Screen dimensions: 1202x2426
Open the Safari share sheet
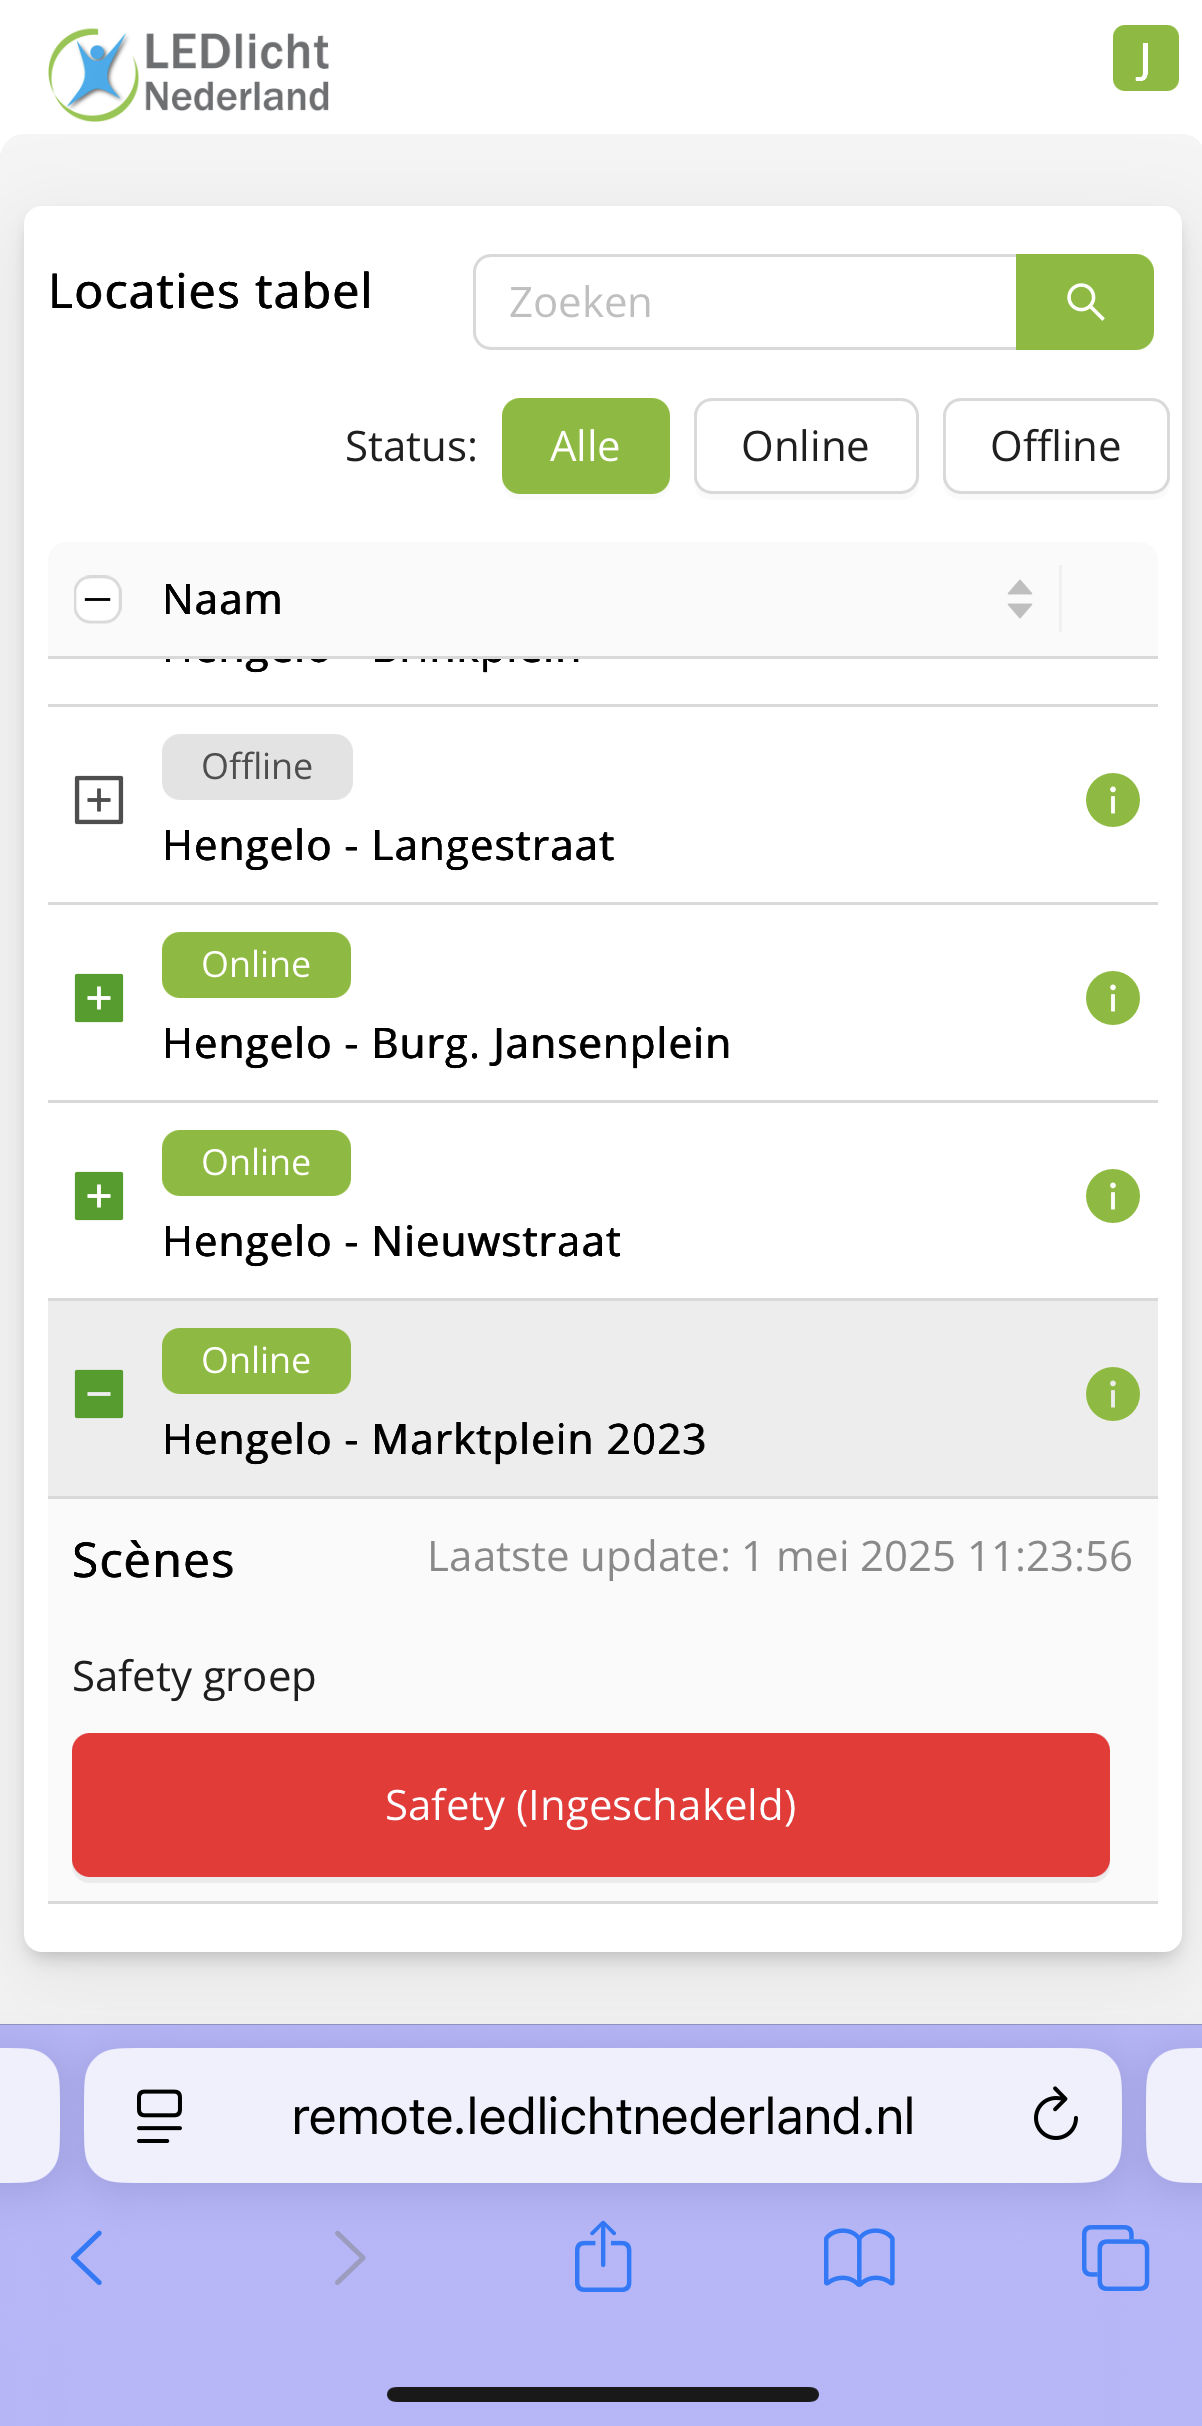tap(603, 2257)
